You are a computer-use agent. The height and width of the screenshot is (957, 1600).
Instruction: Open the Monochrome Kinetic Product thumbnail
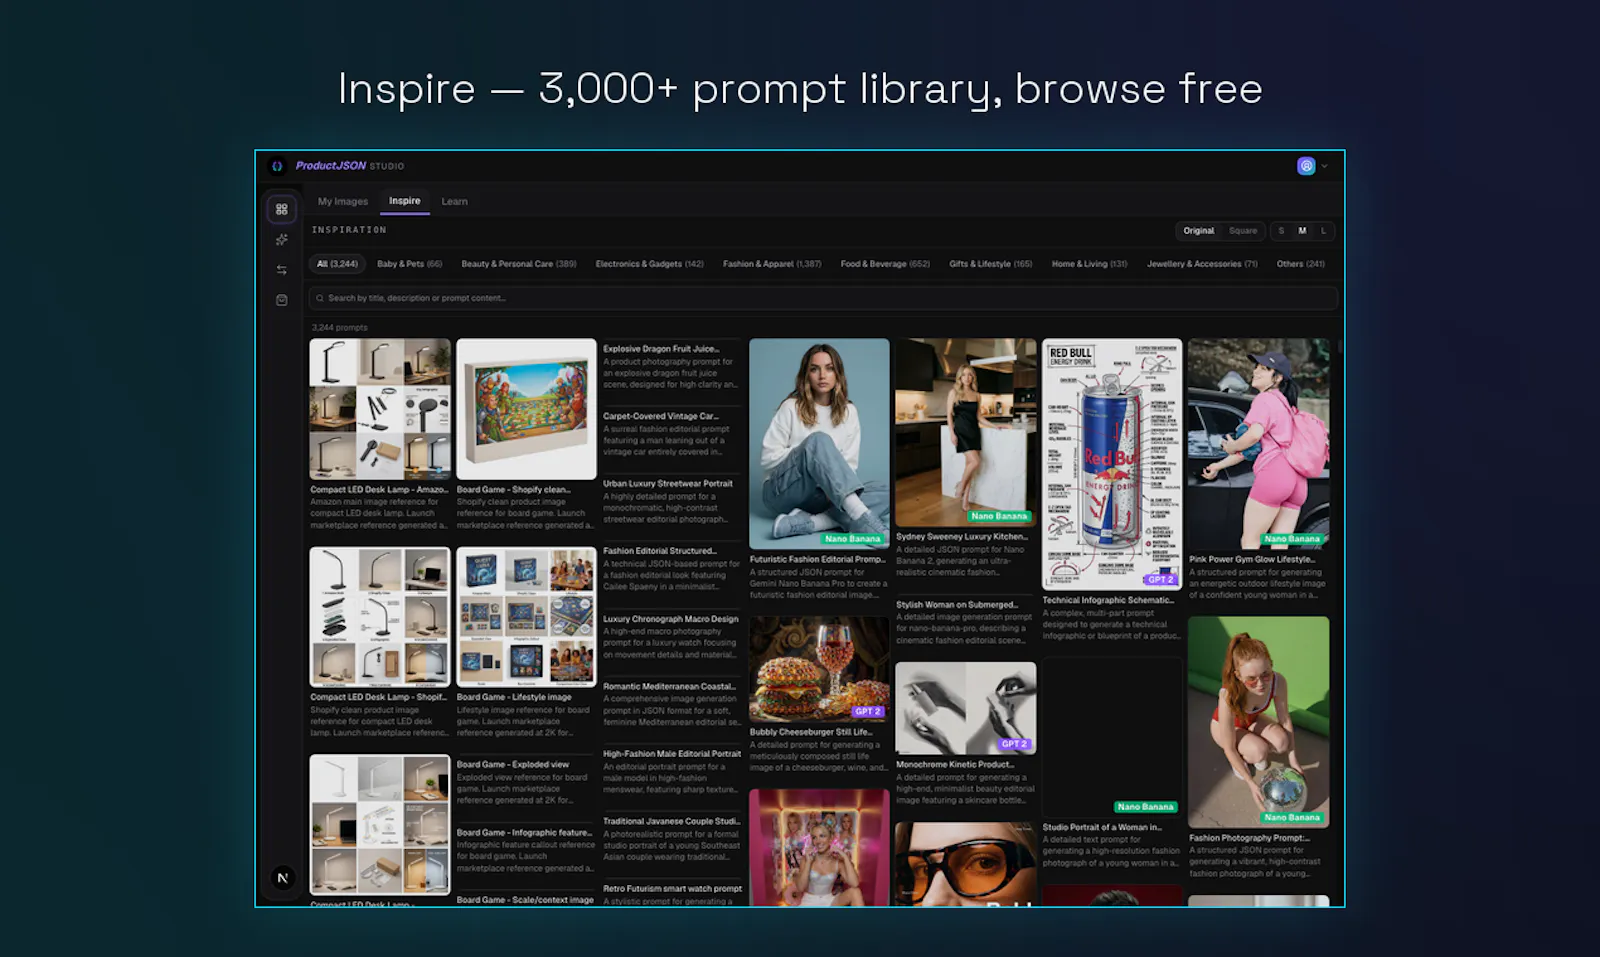(x=966, y=708)
